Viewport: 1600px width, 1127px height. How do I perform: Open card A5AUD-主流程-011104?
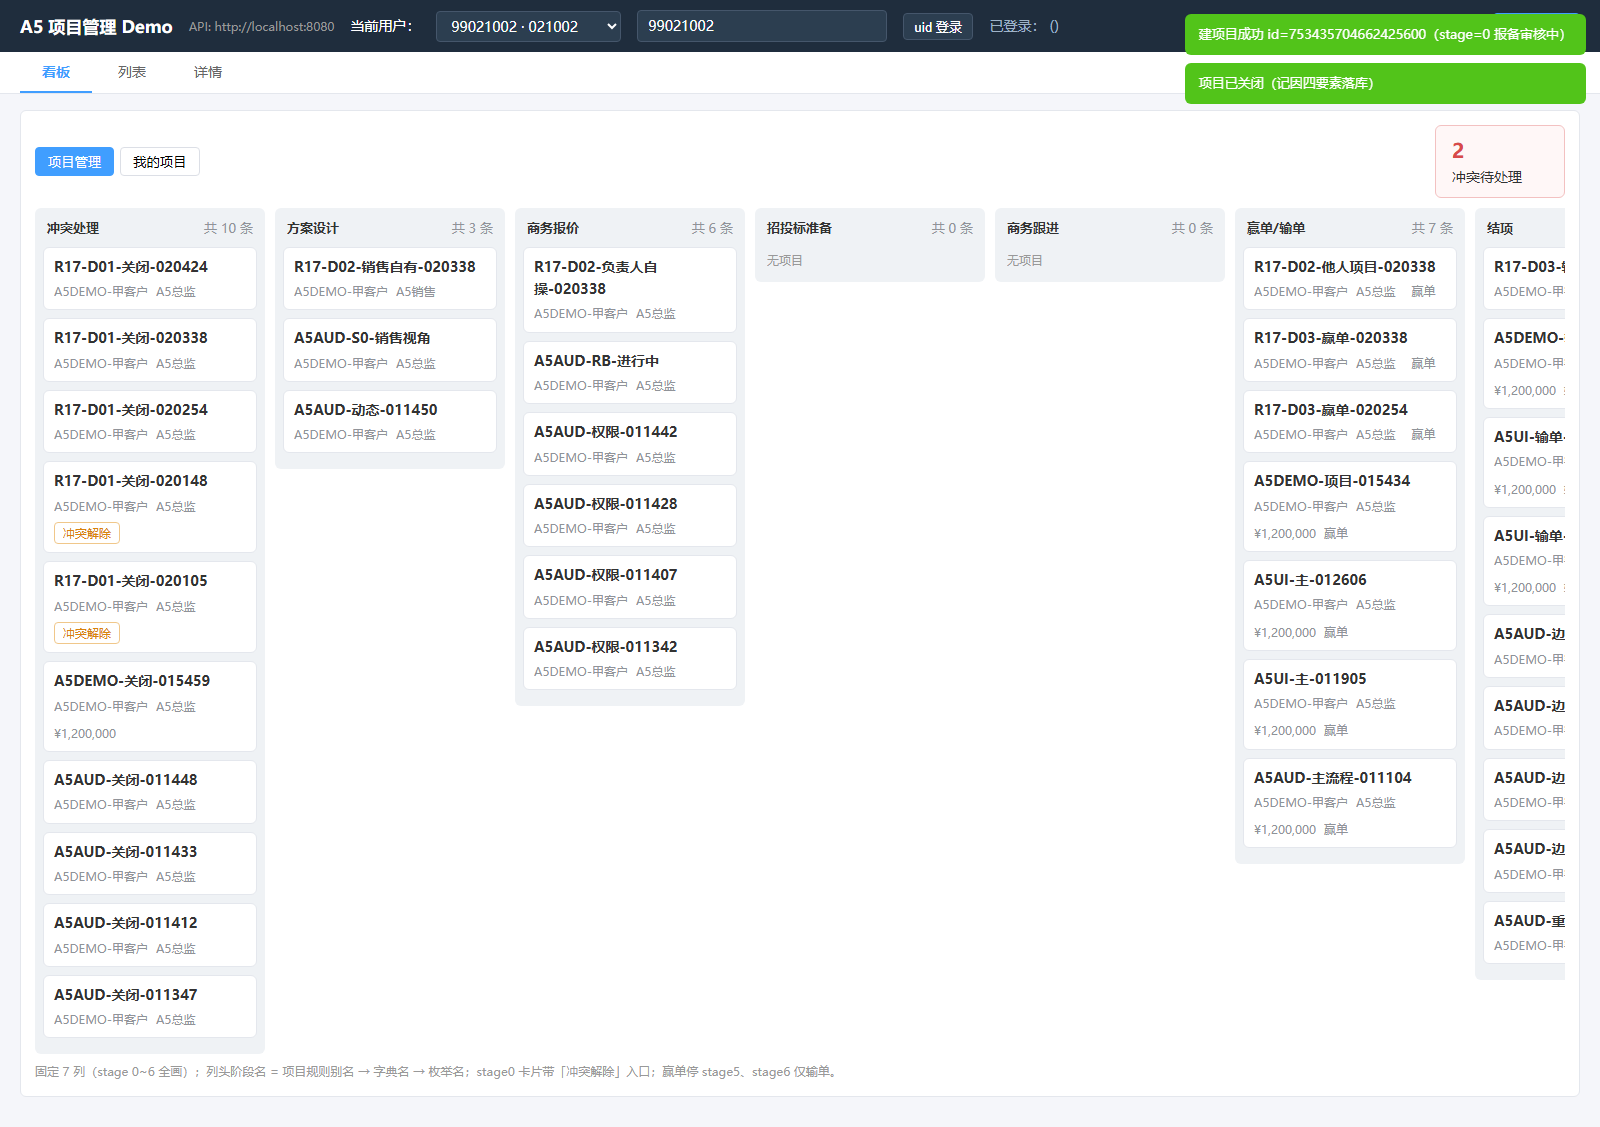1350,803
